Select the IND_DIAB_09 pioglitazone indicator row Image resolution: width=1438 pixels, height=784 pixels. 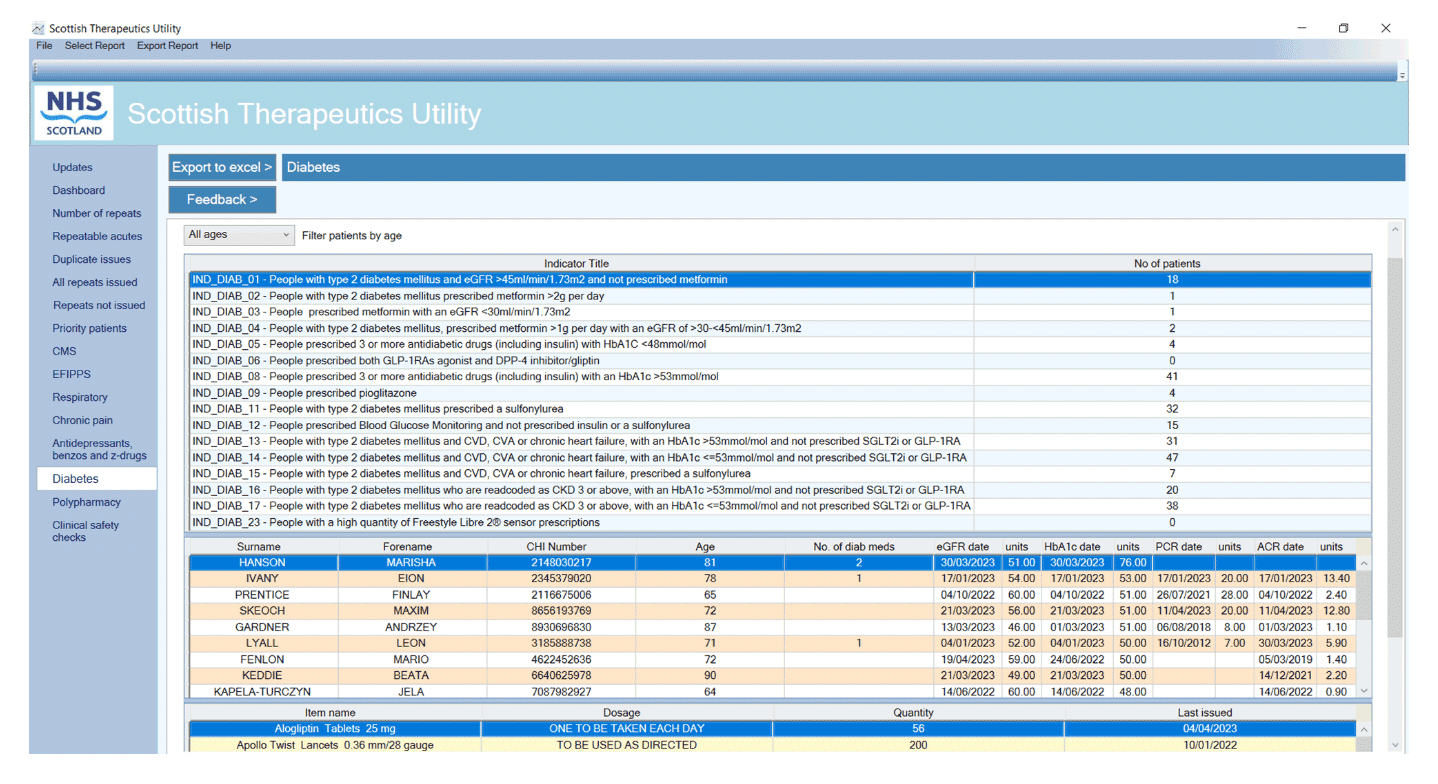[779, 393]
